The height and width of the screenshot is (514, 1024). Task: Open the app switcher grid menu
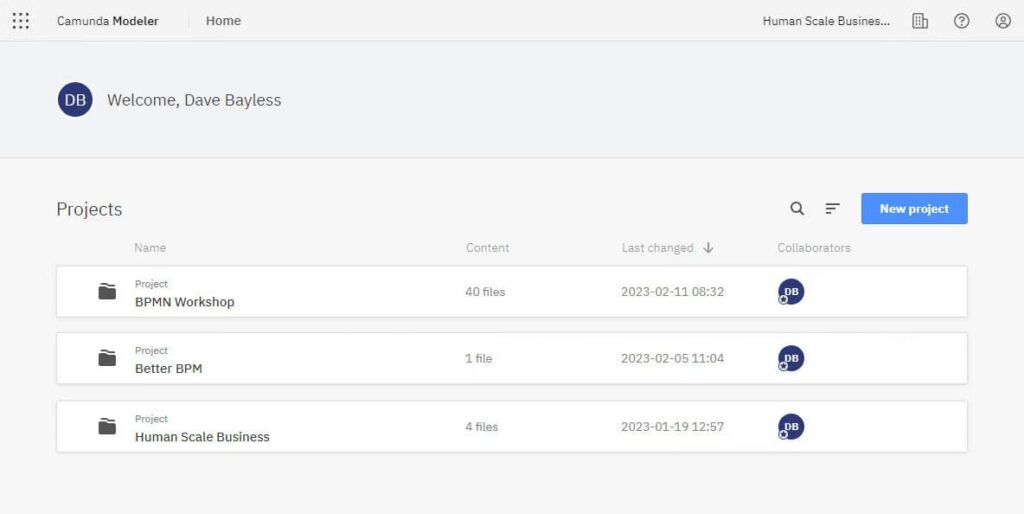[20, 20]
